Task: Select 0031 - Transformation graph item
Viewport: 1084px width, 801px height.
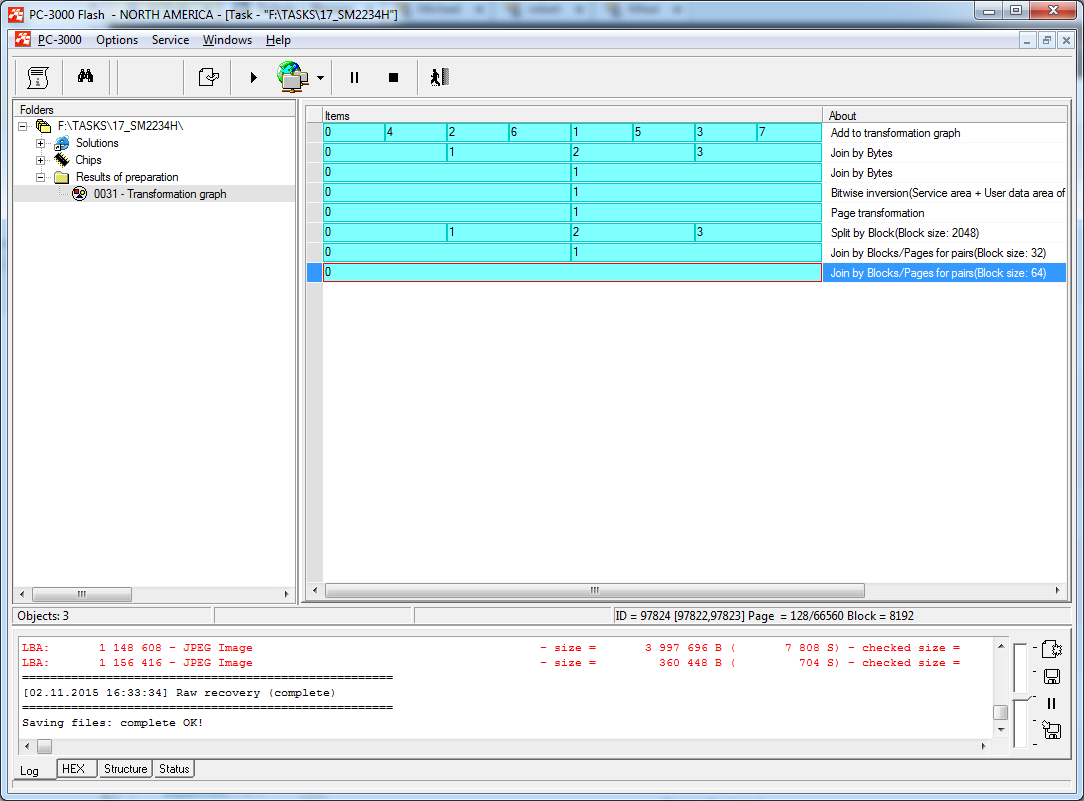Action: point(159,194)
